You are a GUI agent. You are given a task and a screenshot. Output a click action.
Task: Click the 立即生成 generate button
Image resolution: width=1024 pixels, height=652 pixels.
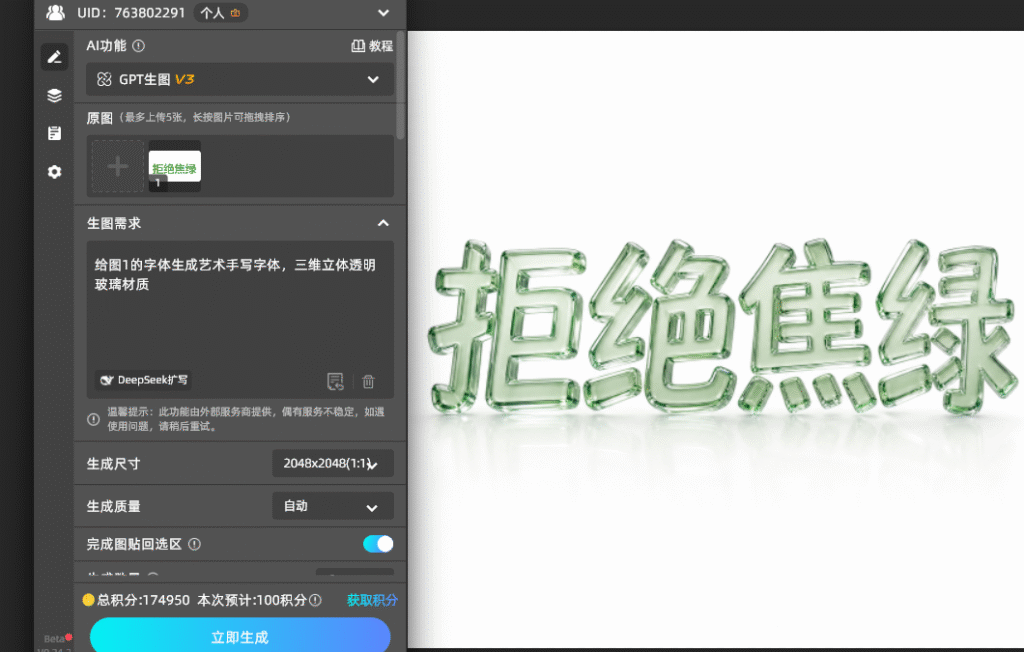pyautogui.click(x=240, y=636)
